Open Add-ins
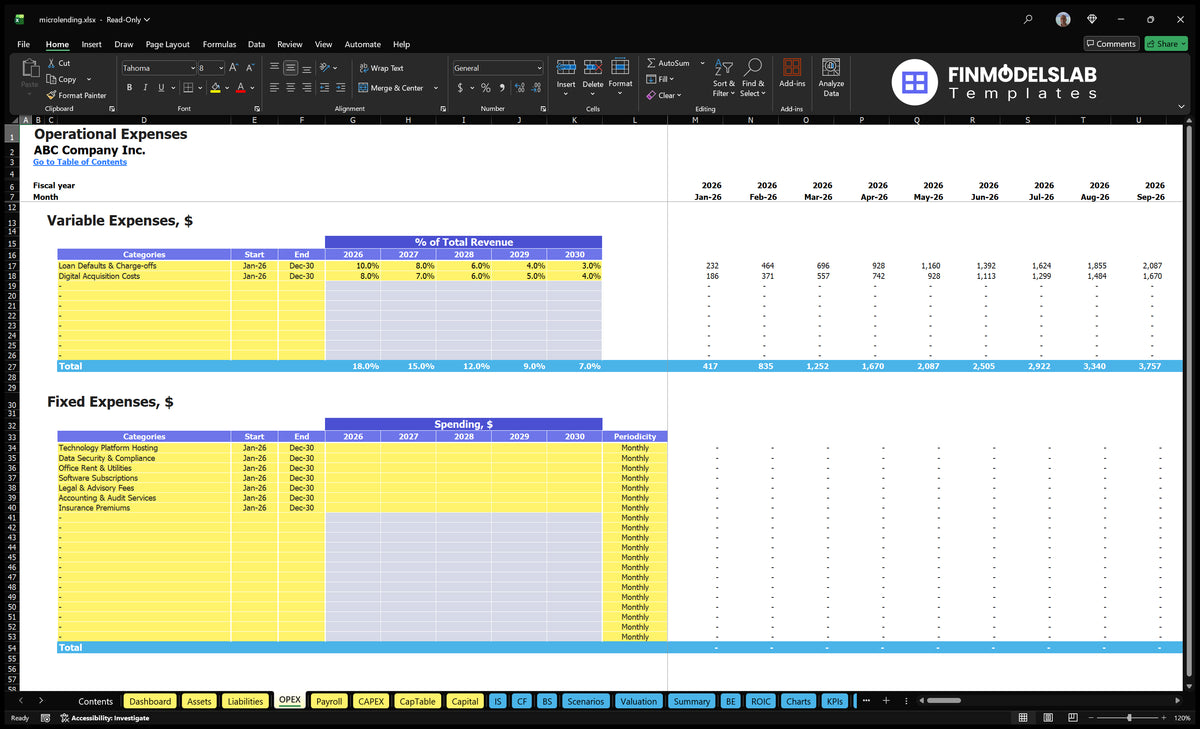Screen dimensions: 1200x729 click(792, 73)
